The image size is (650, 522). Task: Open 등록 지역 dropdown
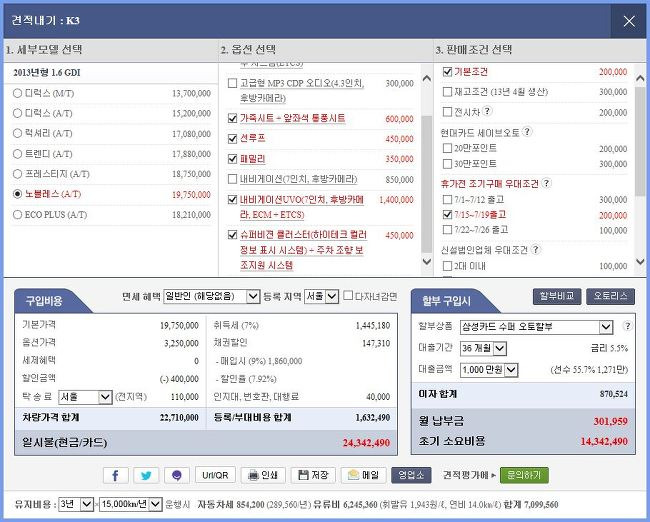322,296
